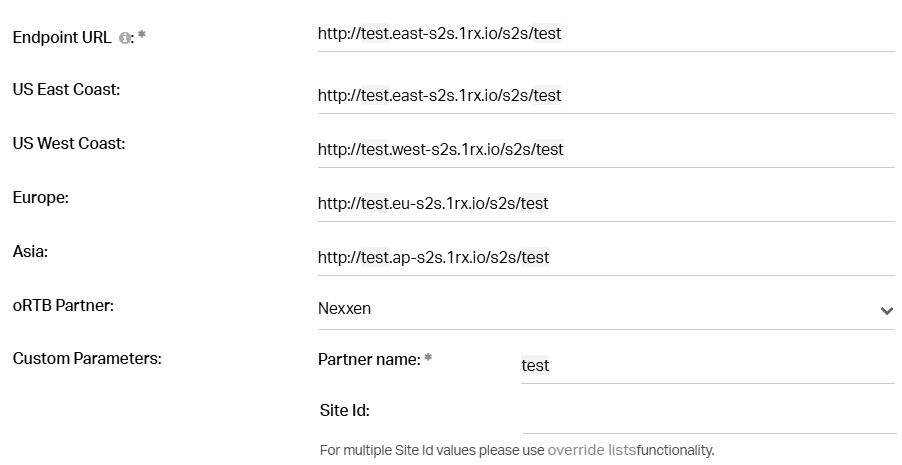Viewport: 902px width, 465px height.
Task: Click the Endpoint URL info icon
Action: (x=124, y=38)
